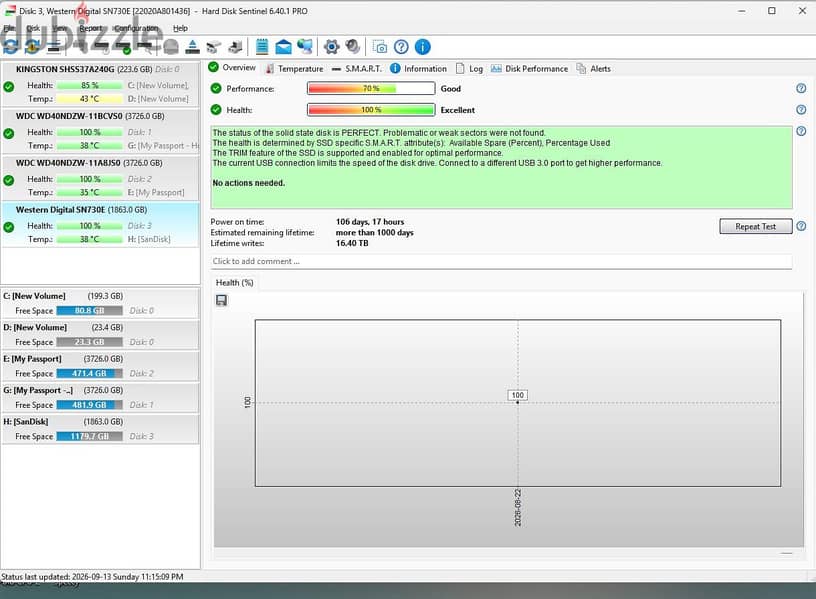Click the Repeat Test button
Viewport: 816px width, 599px height.
click(756, 226)
